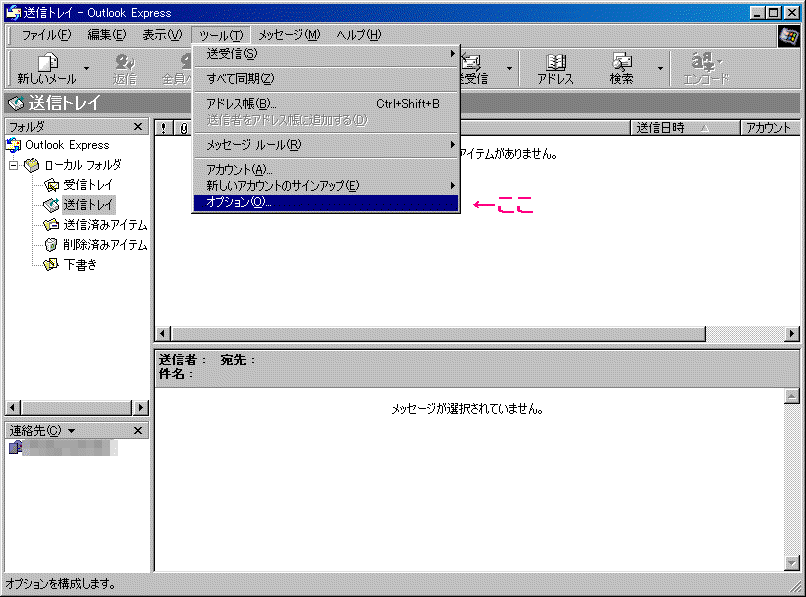The image size is (806, 597).
Task: Click the 検索 (Find) toolbar icon
Action: [x=622, y=63]
